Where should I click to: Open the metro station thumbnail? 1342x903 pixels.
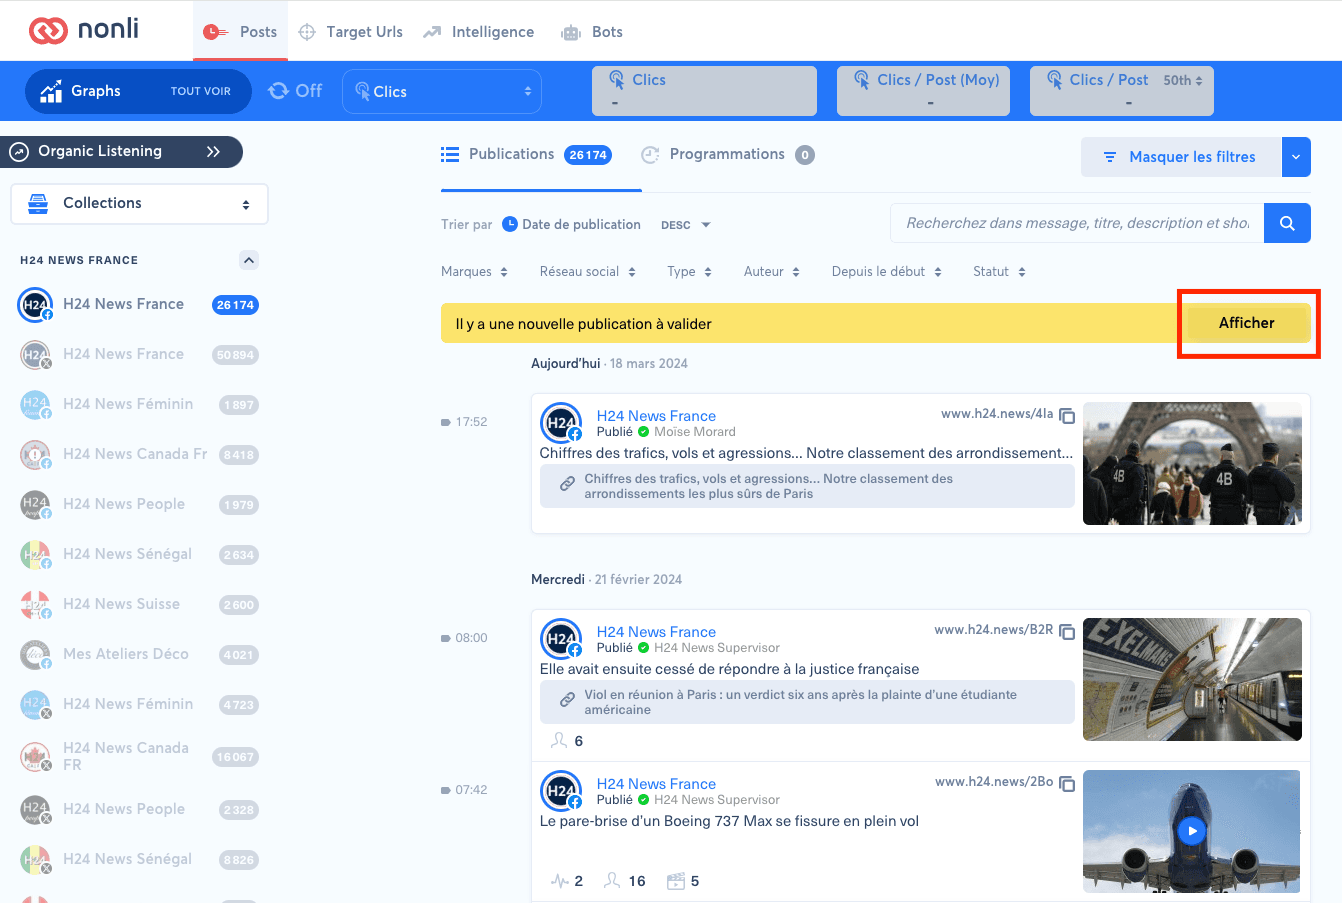click(x=1192, y=680)
